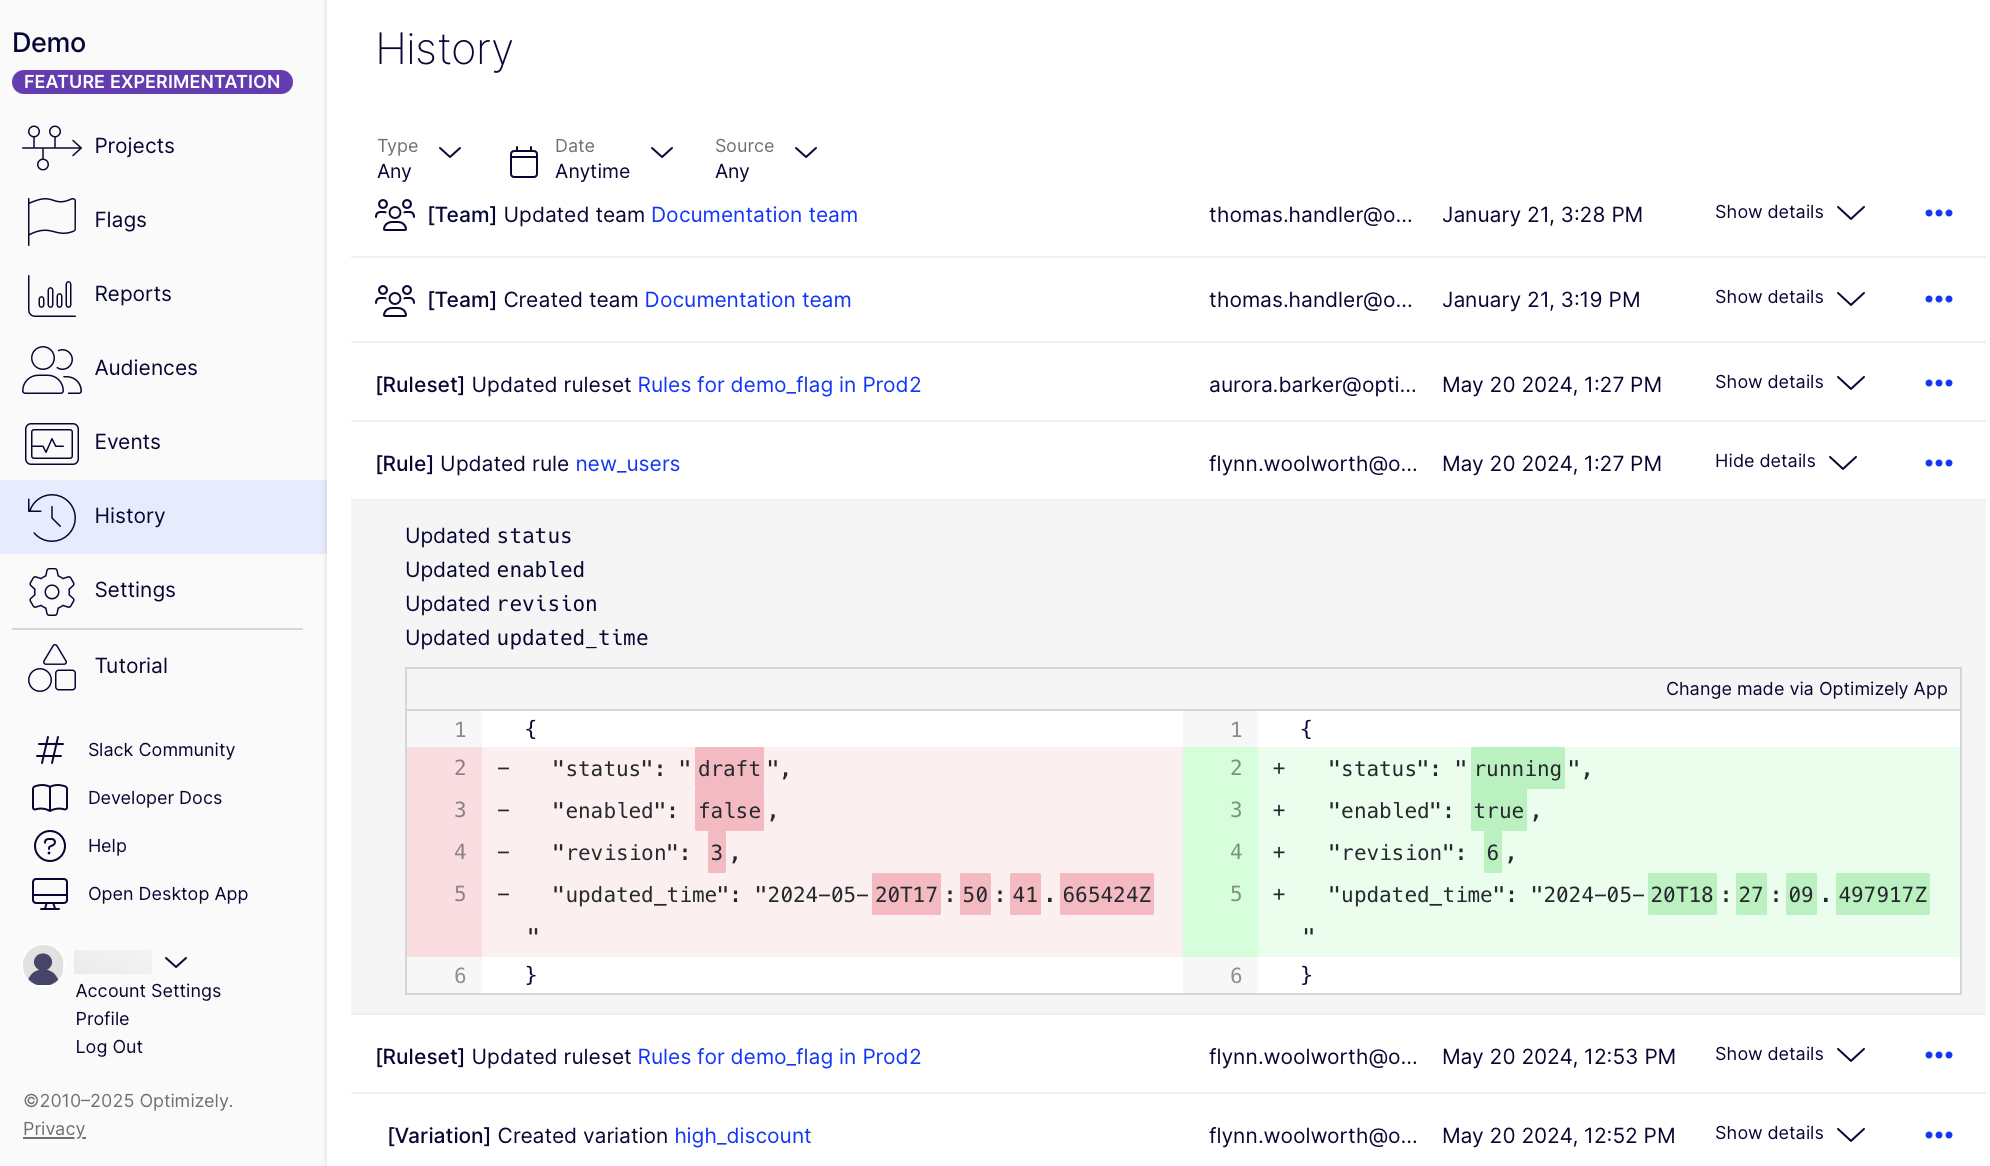Click the Log Out link
Image resolution: width=1990 pixels, height=1166 pixels.
point(109,1047)
